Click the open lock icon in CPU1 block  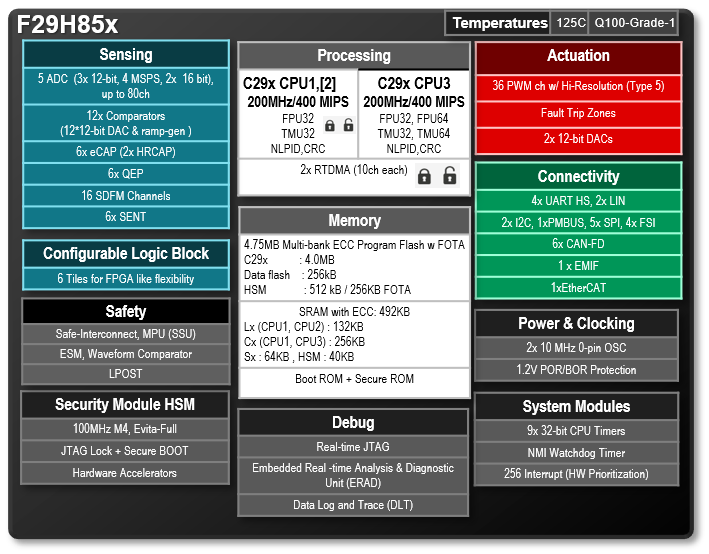[x=347, y=125]
